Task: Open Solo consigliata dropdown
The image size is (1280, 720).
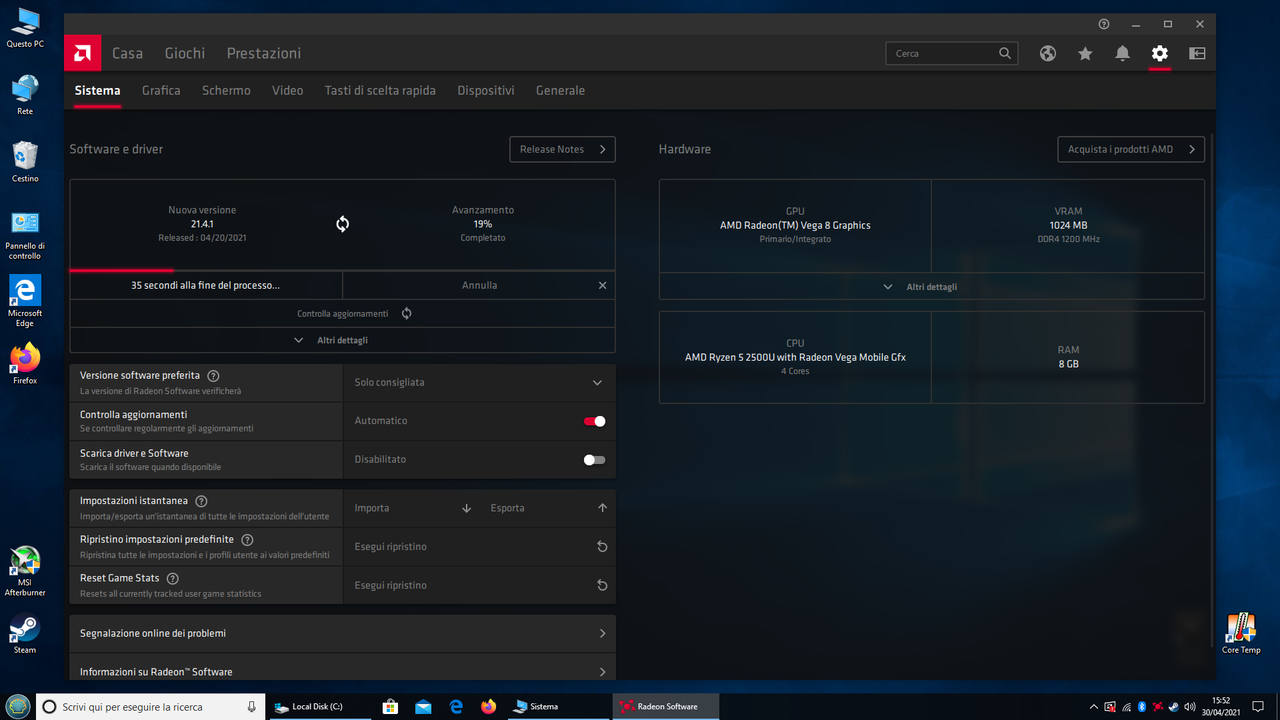Action: click(479, 382)
